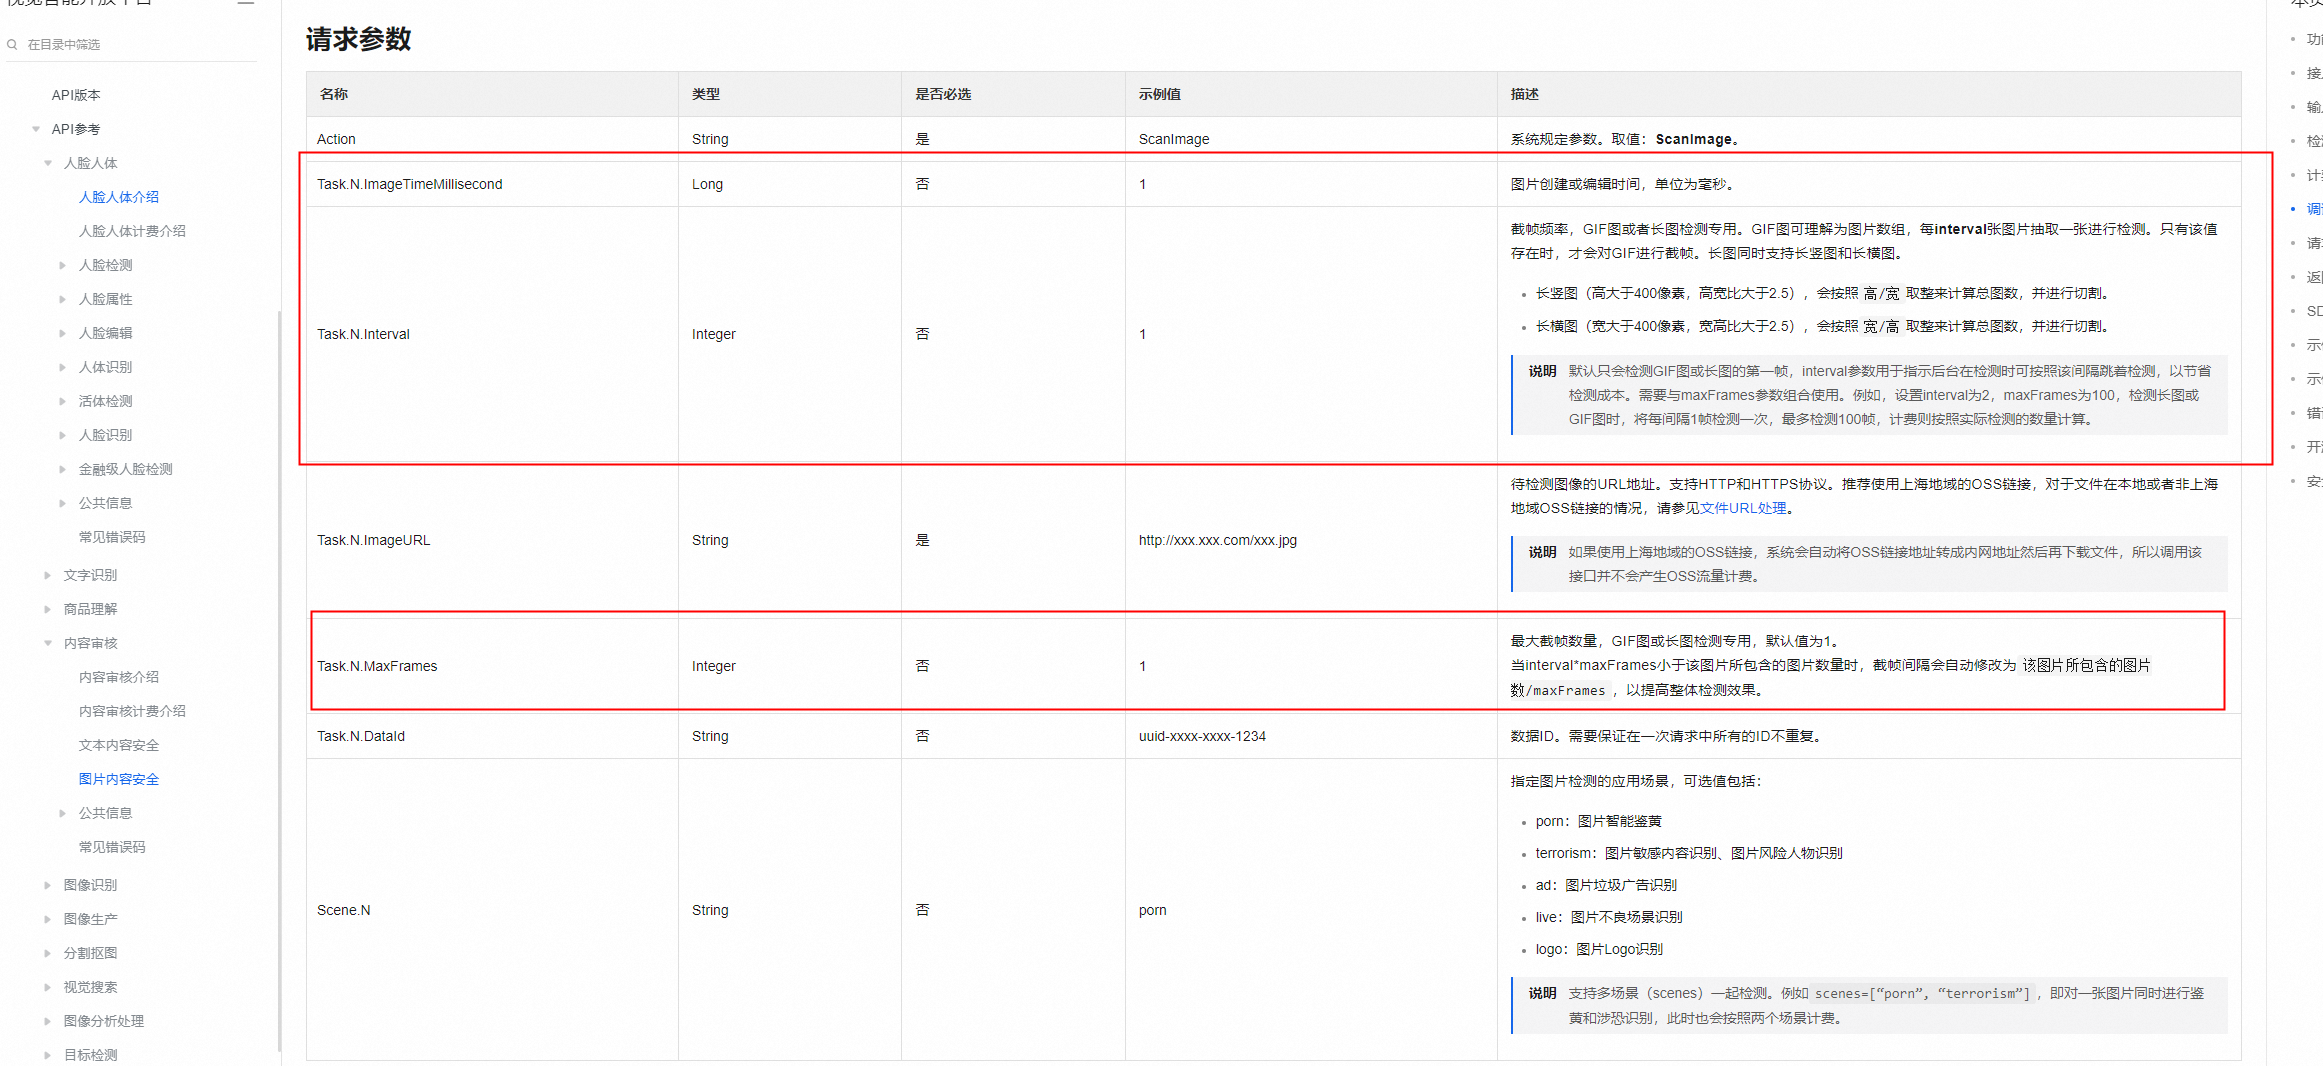
Task: Collapse the API参考 tree node
Action: 36,129
